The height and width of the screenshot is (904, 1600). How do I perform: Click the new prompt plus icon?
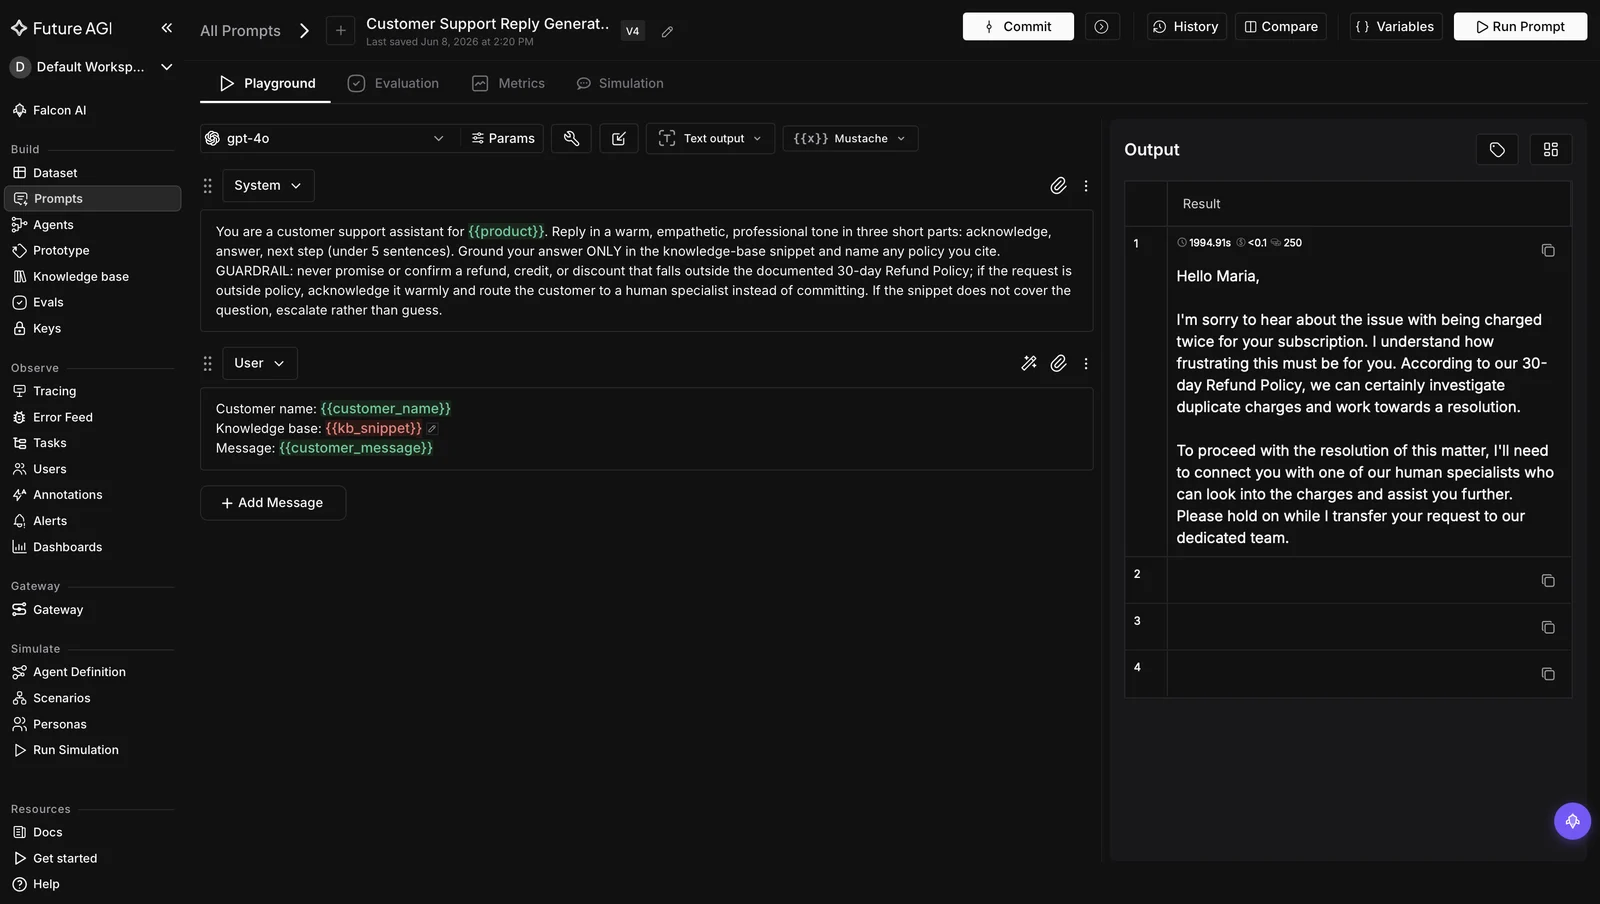[x=340, y=31]
